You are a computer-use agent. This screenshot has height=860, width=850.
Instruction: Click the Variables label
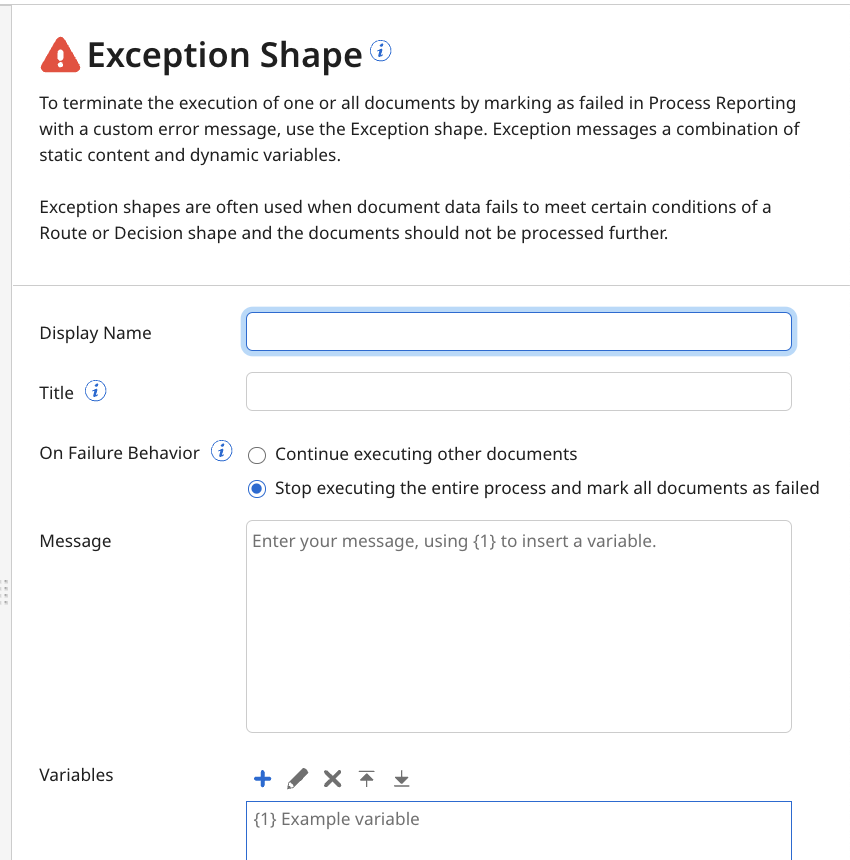click(x=75, y=775)
